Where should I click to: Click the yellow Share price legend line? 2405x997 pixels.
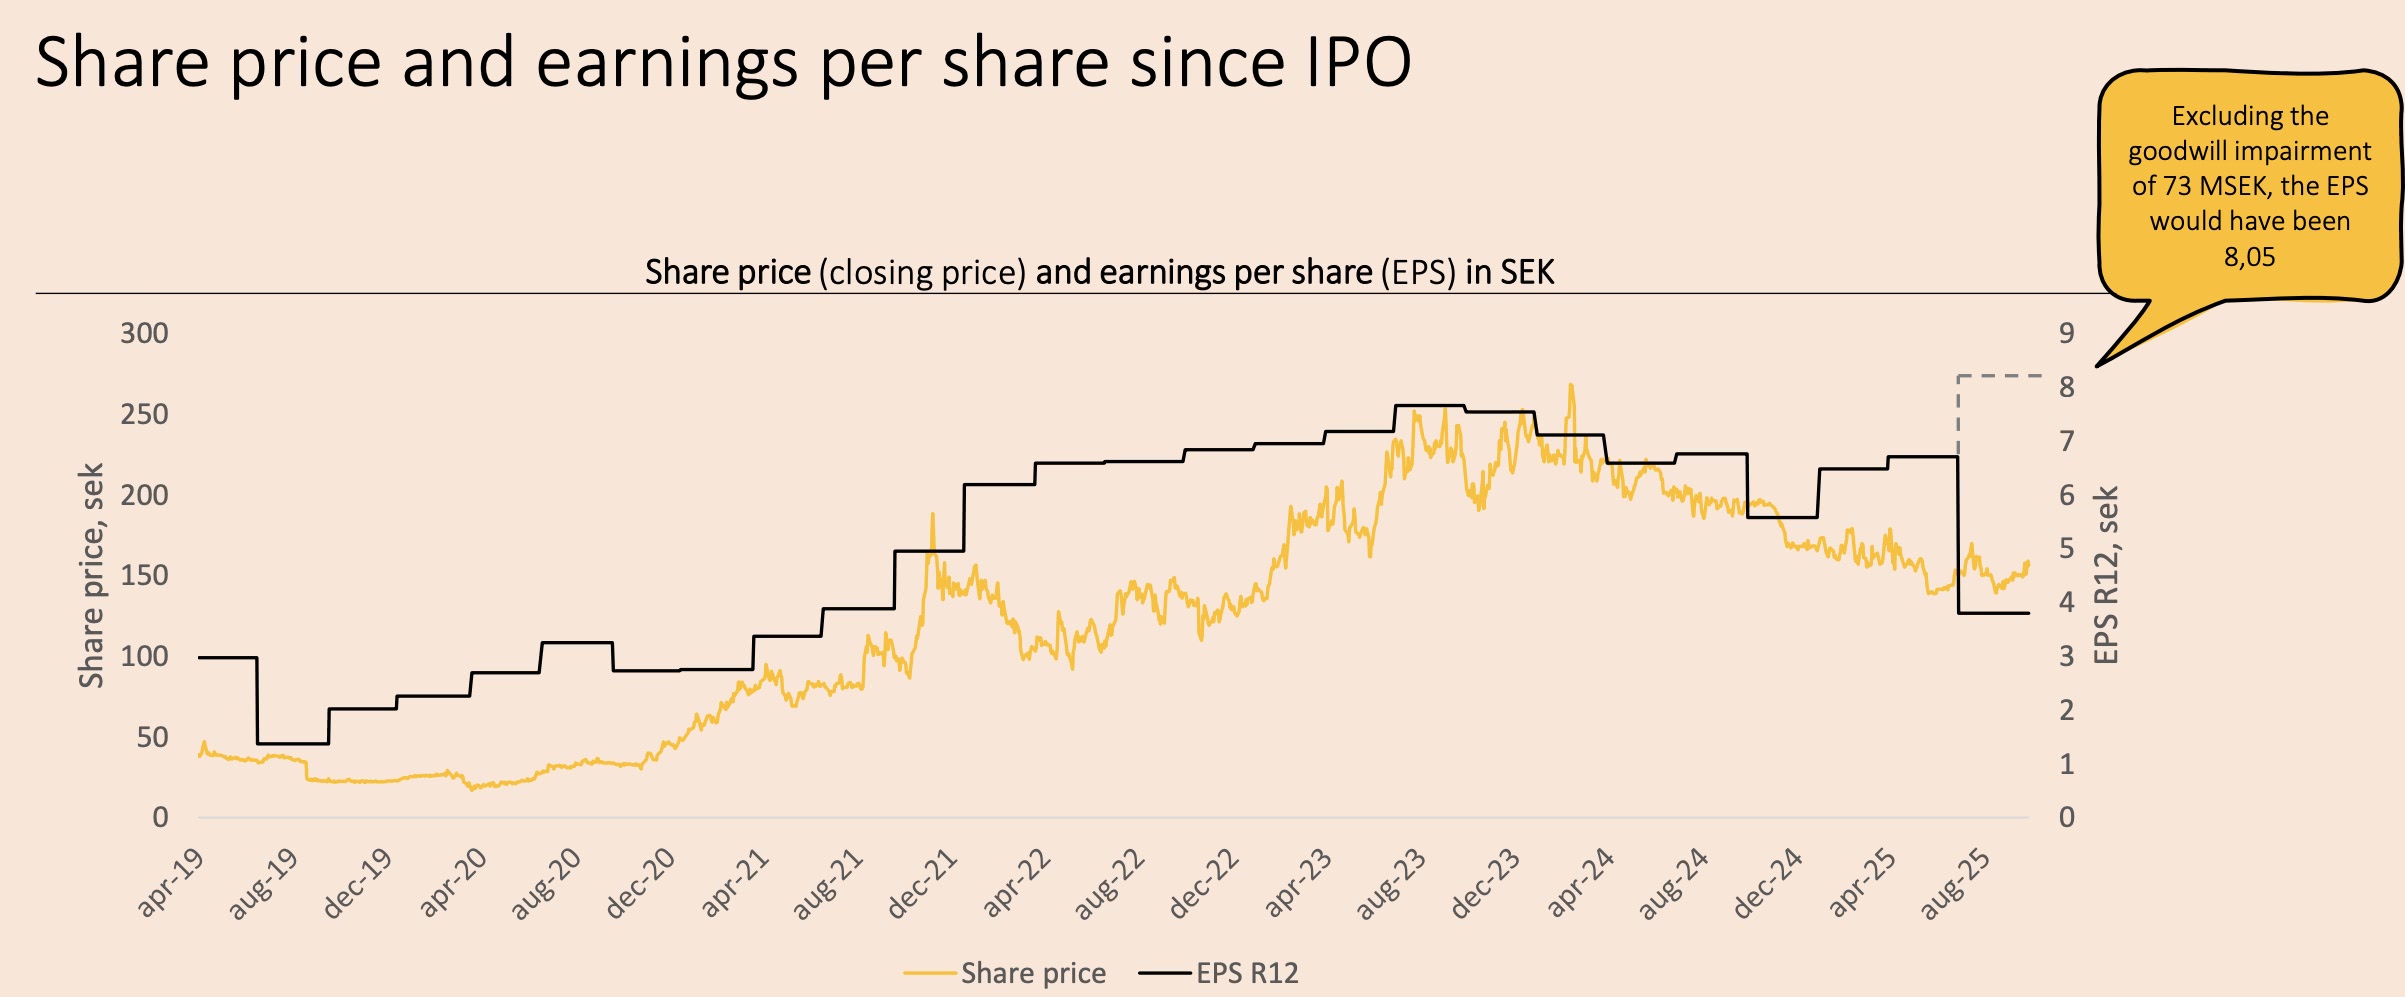click(929, 973)
